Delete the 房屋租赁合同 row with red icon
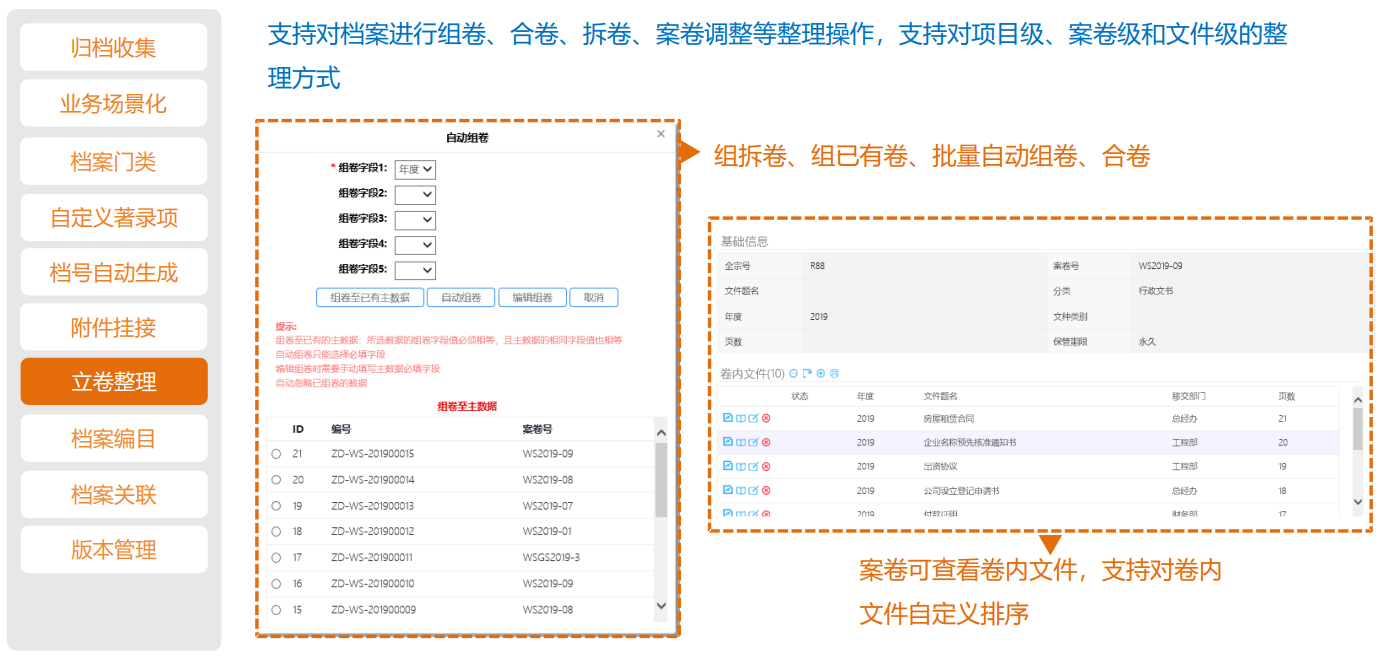The height and width of the screenshot is (659, 1380). pyautogui.click(x=766, y=419)
